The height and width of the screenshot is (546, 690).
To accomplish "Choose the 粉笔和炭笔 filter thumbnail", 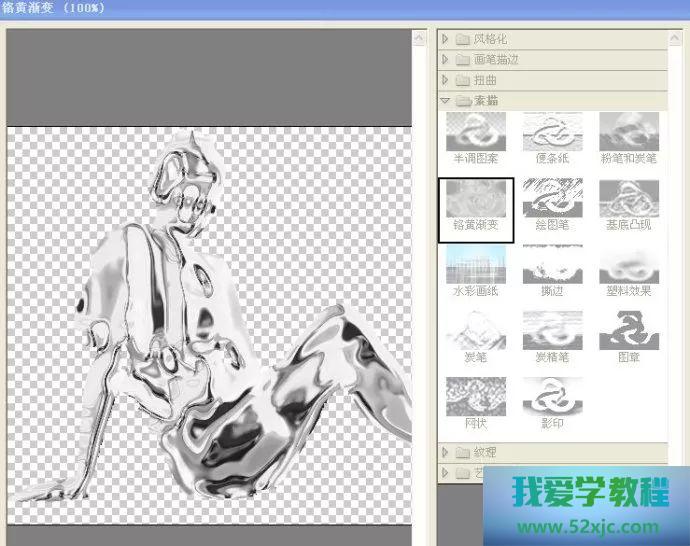I will tap(628, 132).
